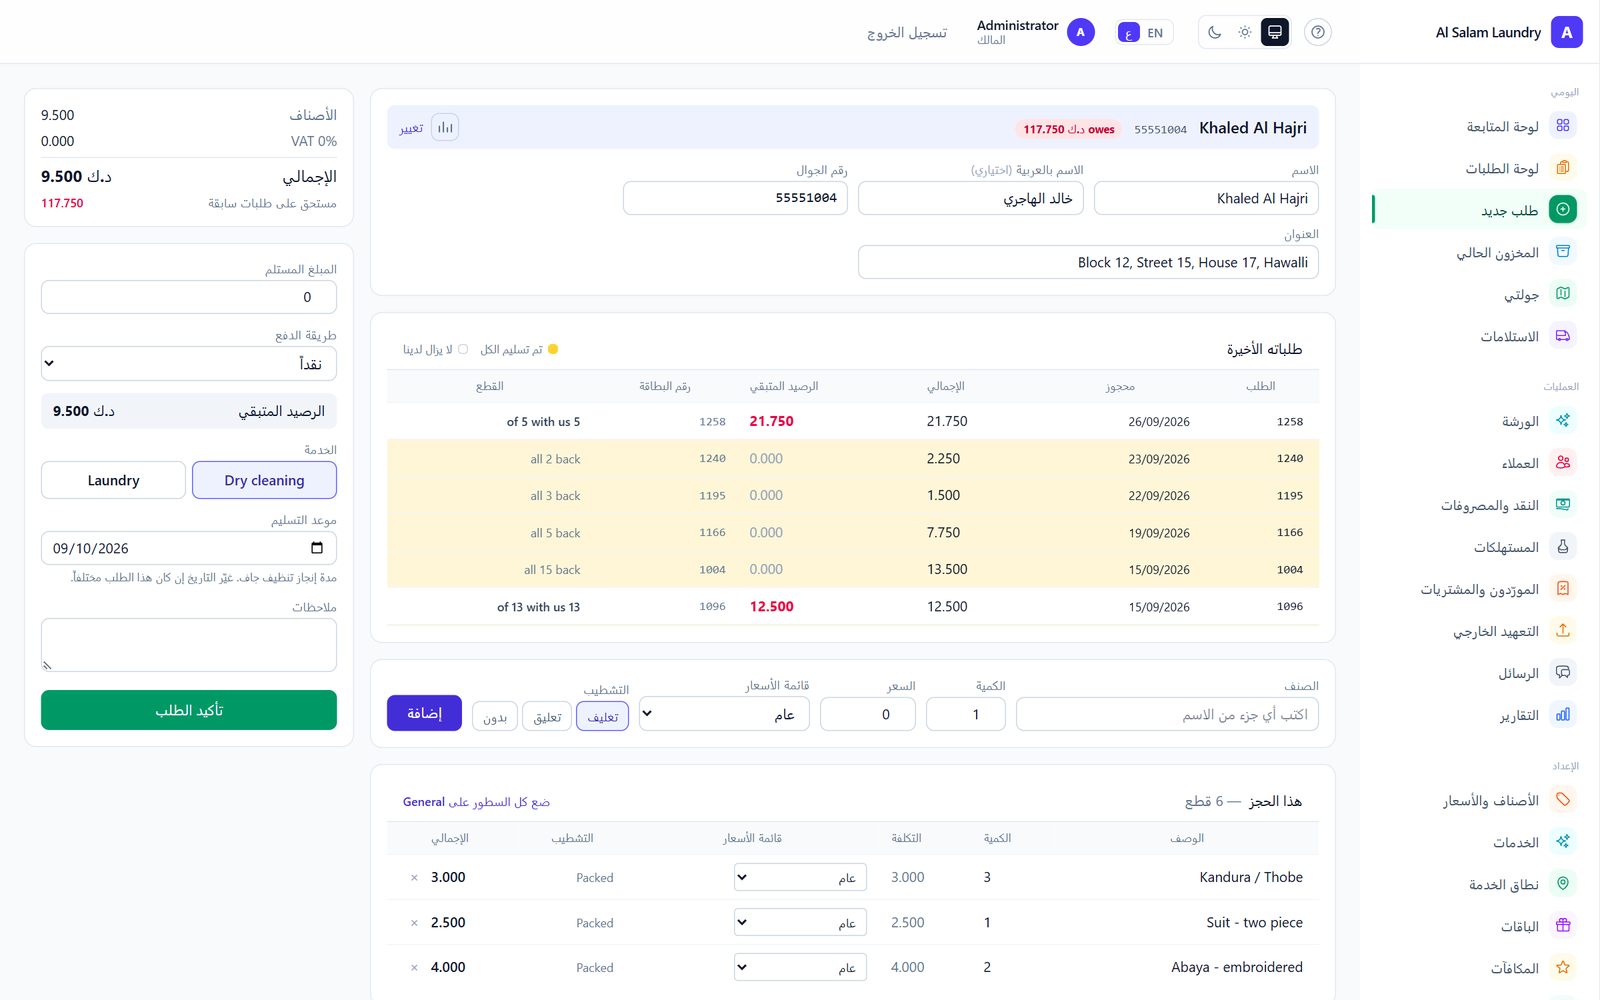Switch language to EN
Screen dimensions: 1600x1000
[1155, 33]
